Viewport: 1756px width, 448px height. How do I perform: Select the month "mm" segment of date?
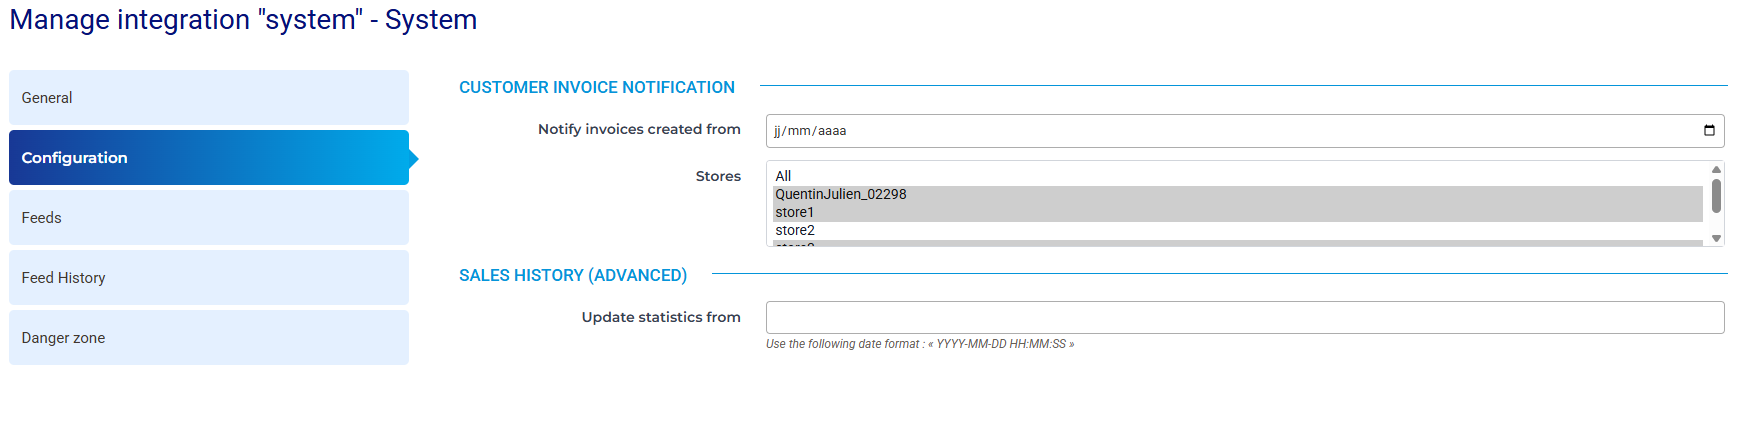799,131
